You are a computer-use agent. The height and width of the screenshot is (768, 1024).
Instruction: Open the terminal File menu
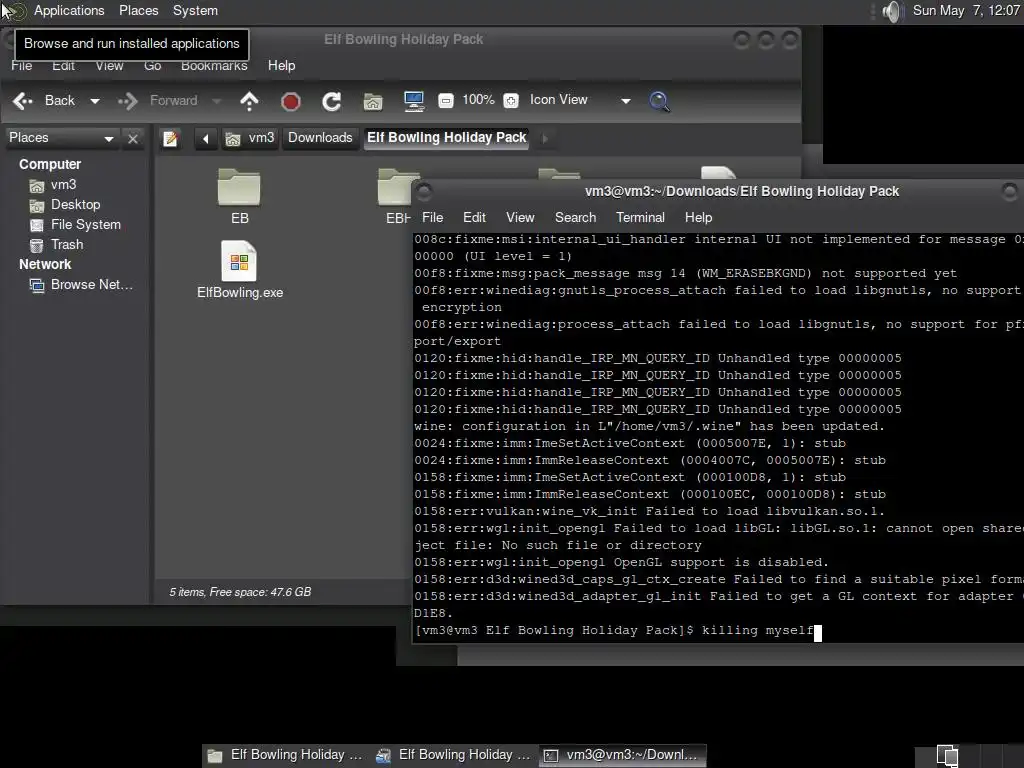432,217
